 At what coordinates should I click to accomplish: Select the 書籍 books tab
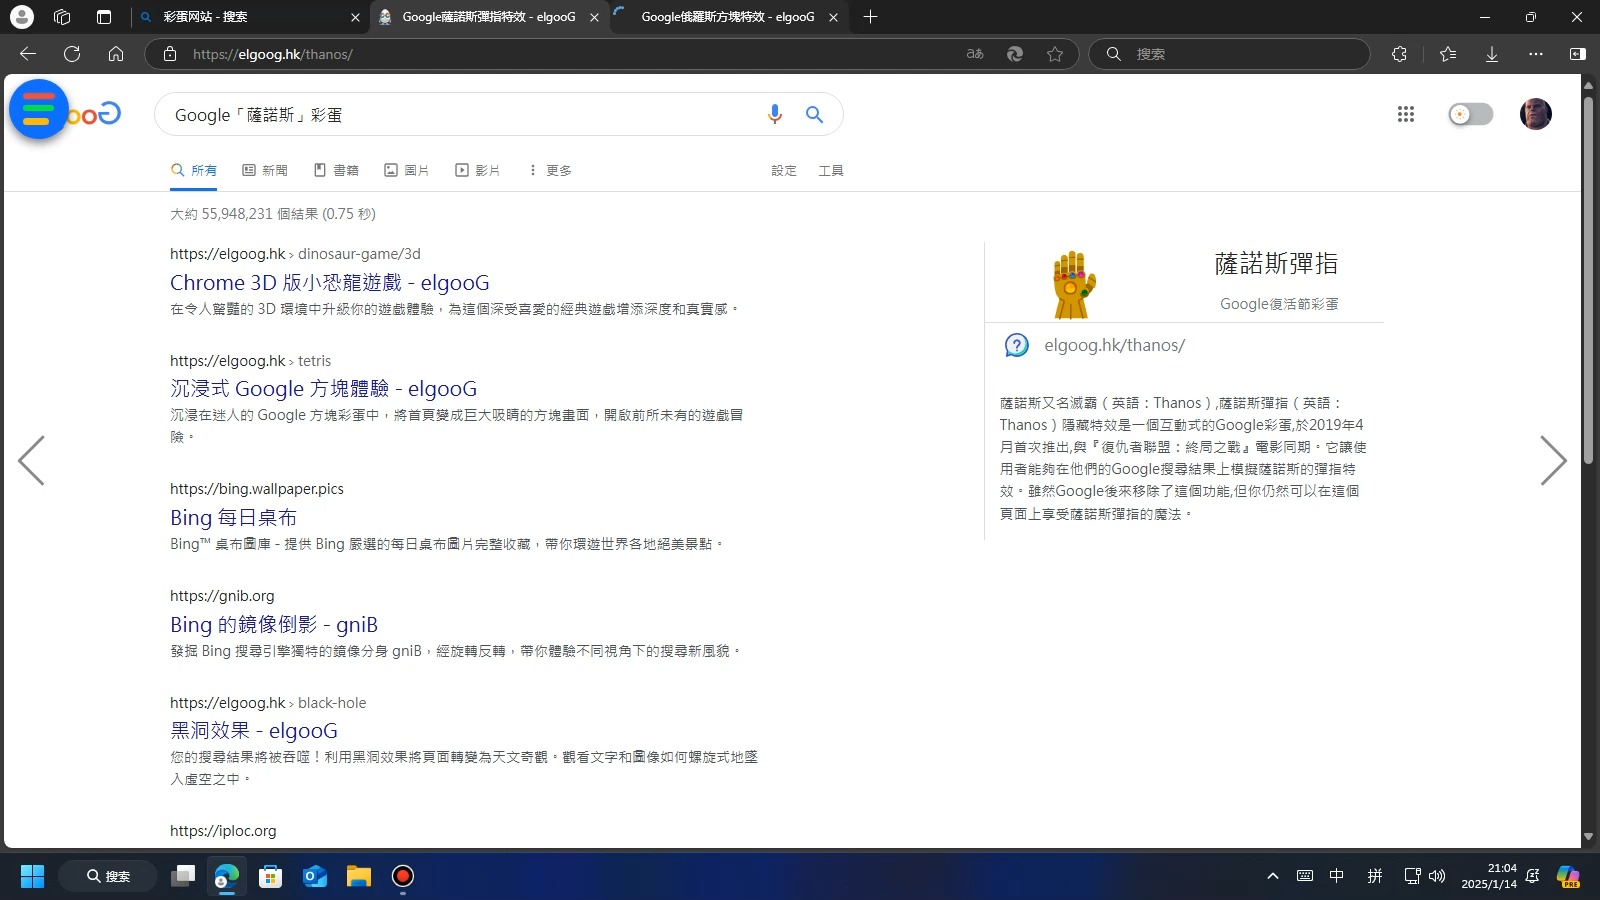(x=336, y=170)
